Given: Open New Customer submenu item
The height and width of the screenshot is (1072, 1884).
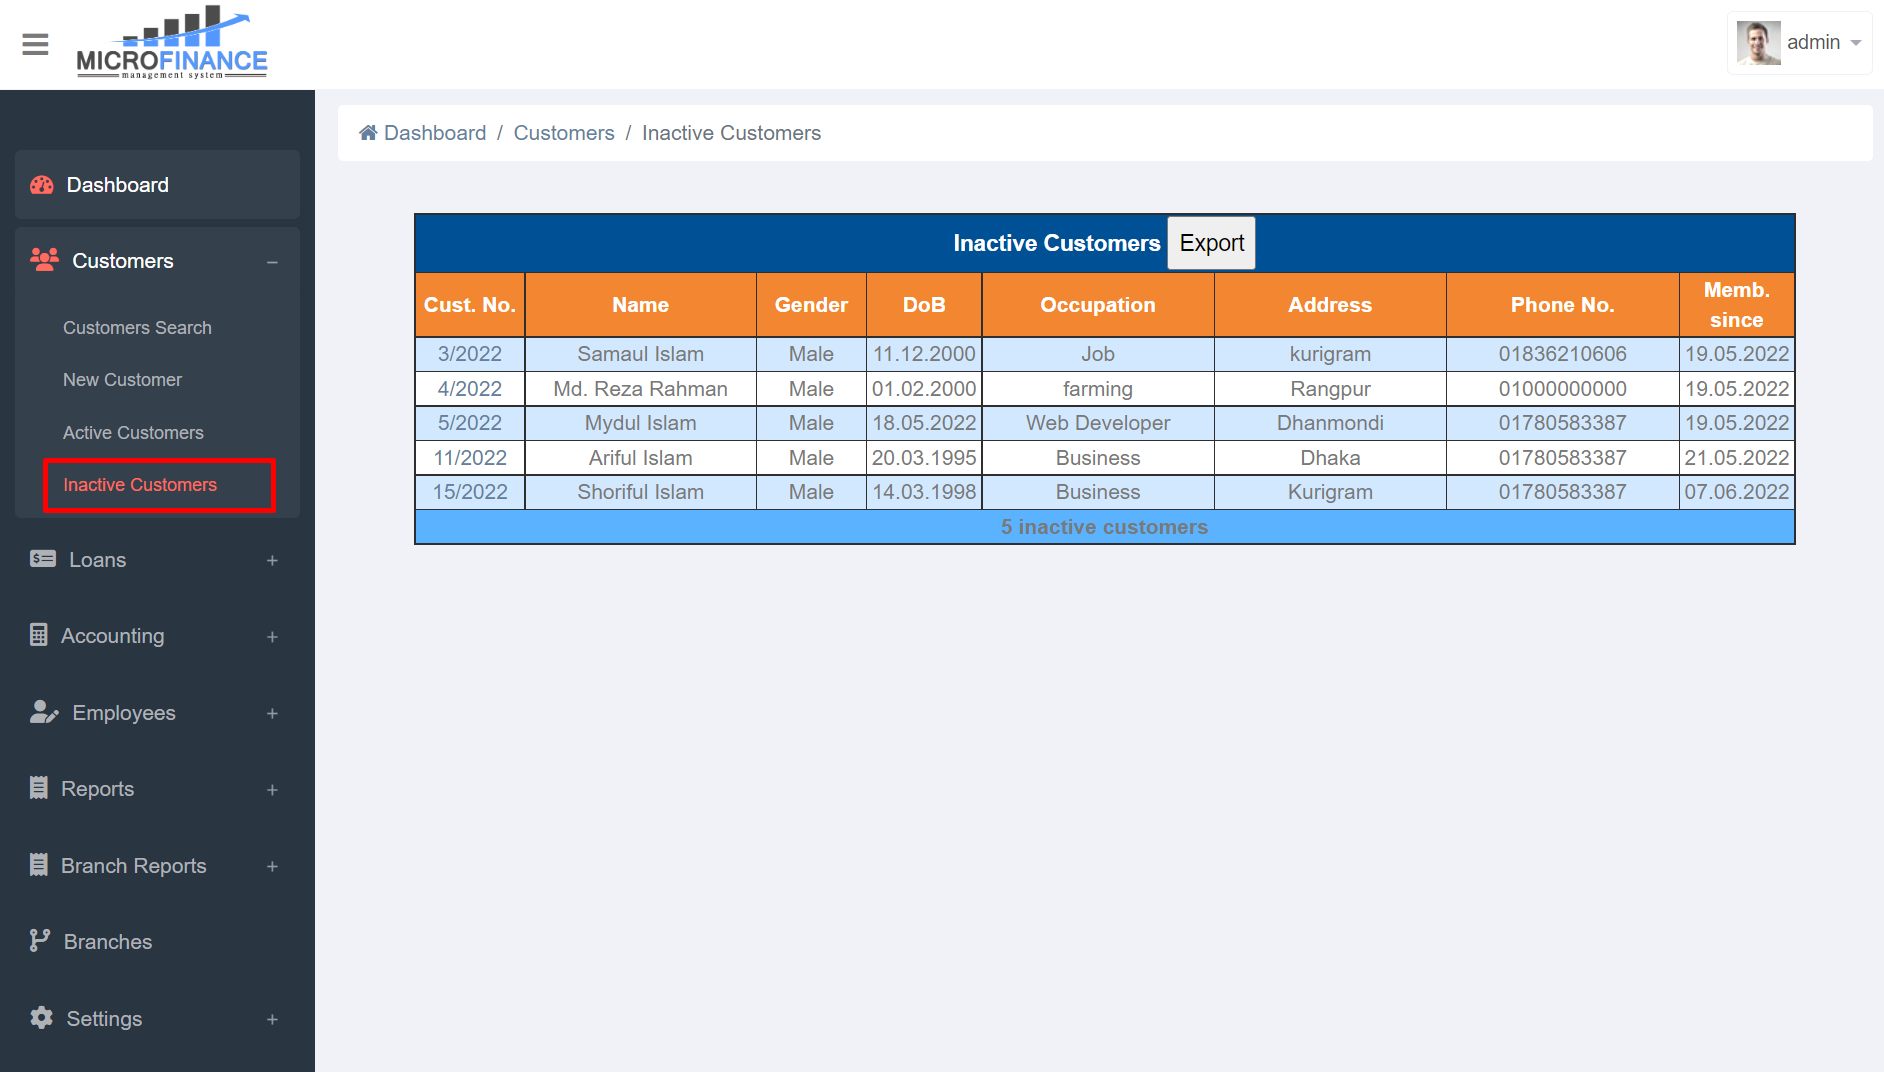Looking at the screenshot, I should [122, 380].
